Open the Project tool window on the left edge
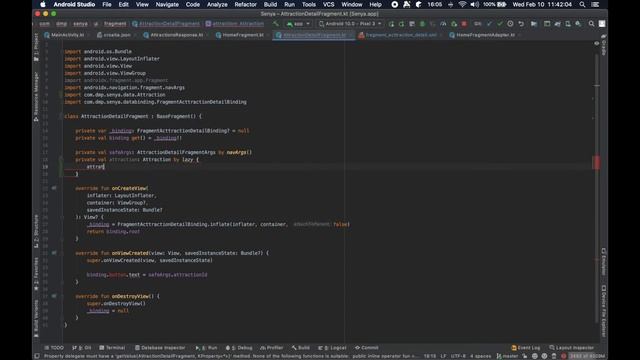 (x=36, y=47)
